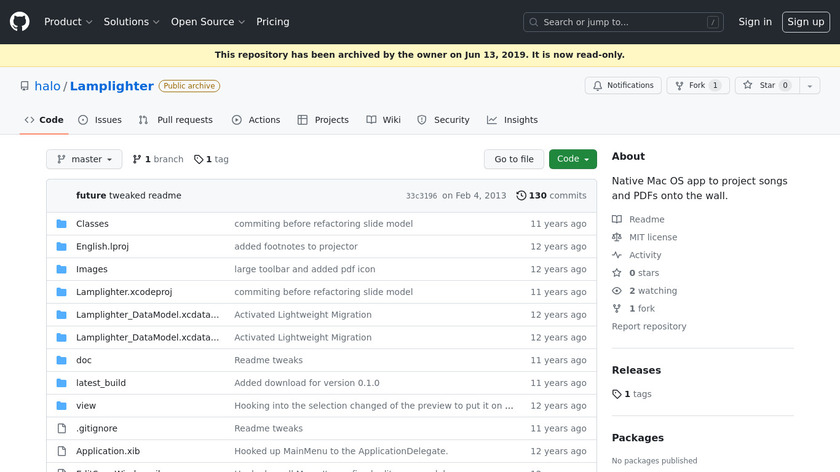Click the Sign up button
840x472 pixels.
point(806,22)
